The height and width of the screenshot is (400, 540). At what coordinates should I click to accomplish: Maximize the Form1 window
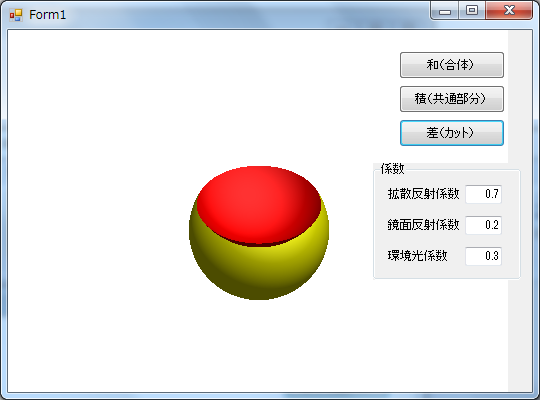(472, 11)
